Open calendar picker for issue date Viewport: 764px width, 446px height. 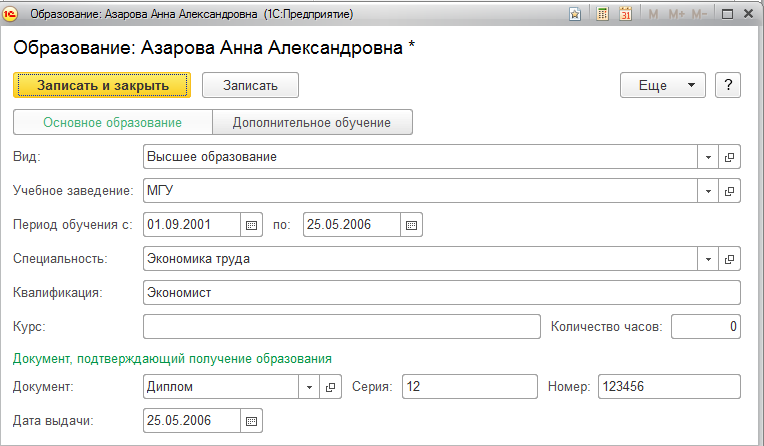tap(252, 420)
